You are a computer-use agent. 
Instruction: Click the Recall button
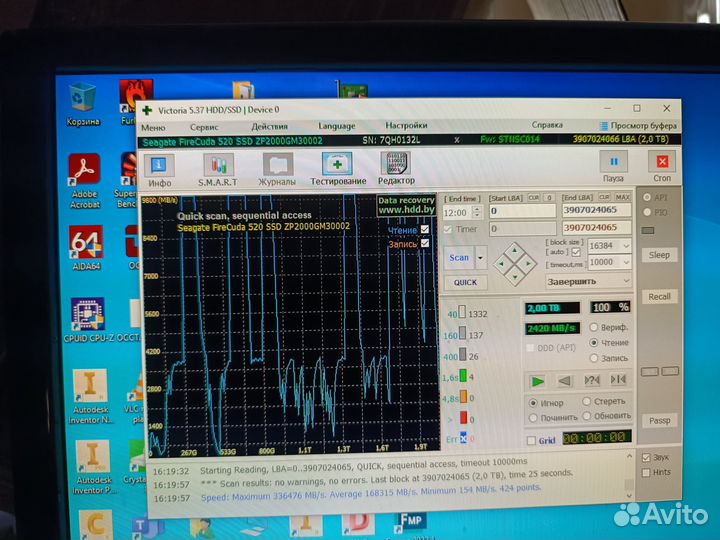tap(659, 297)
